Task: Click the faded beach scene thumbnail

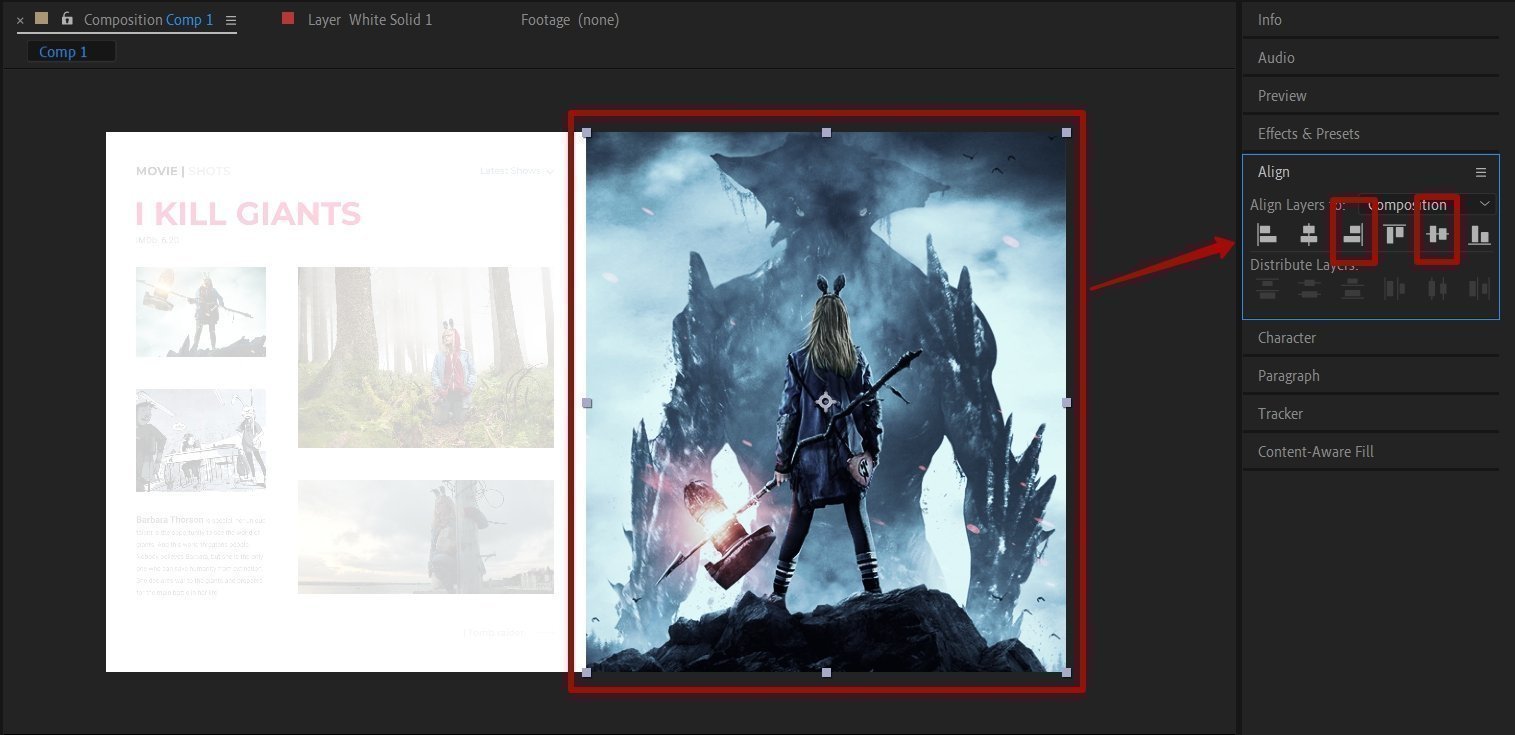Action: tap(425, 537)
